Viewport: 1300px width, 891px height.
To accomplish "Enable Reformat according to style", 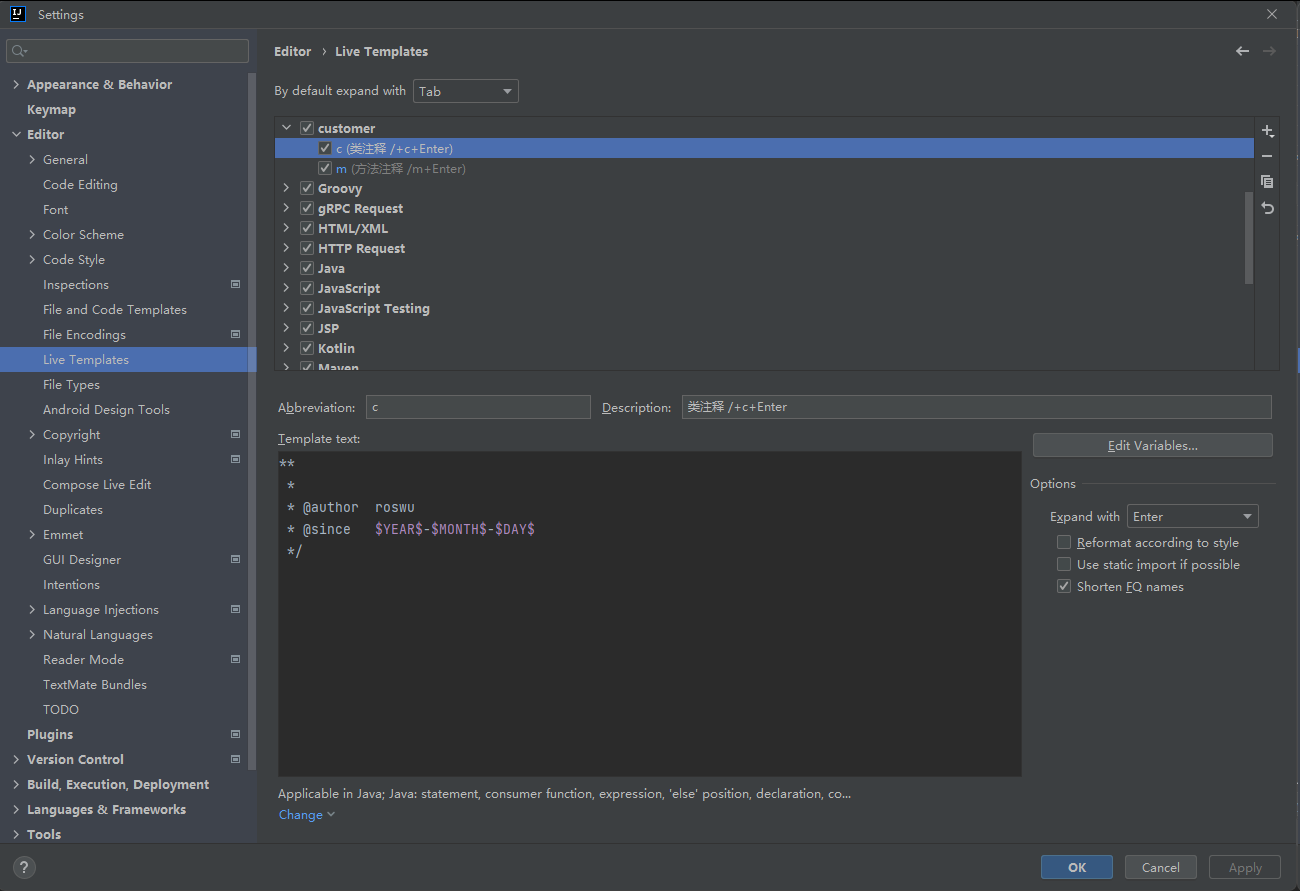I will (1064, 542).
